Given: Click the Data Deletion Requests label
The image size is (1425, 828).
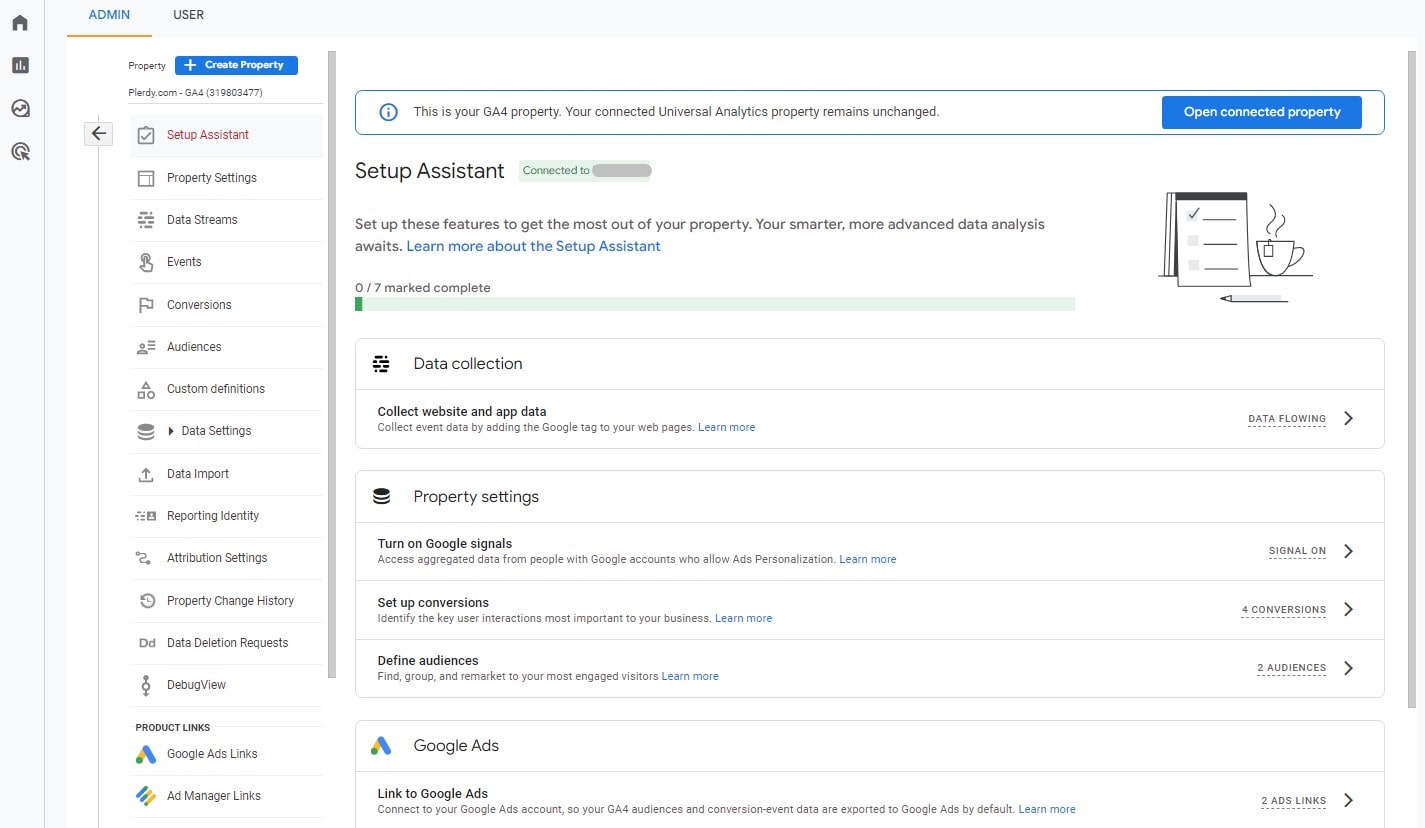Looking at the screenshot, I should [227, 643].
